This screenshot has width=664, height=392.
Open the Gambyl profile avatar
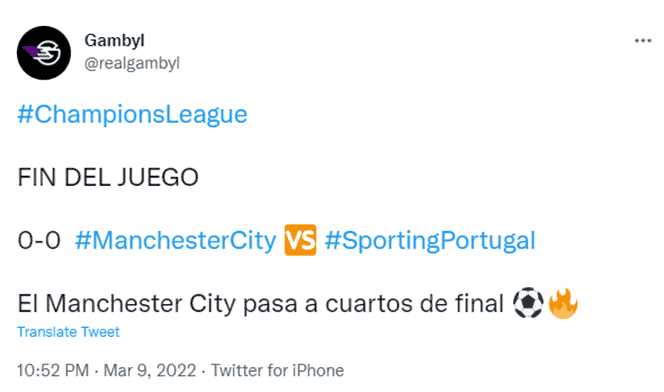[x=44, y=53]
